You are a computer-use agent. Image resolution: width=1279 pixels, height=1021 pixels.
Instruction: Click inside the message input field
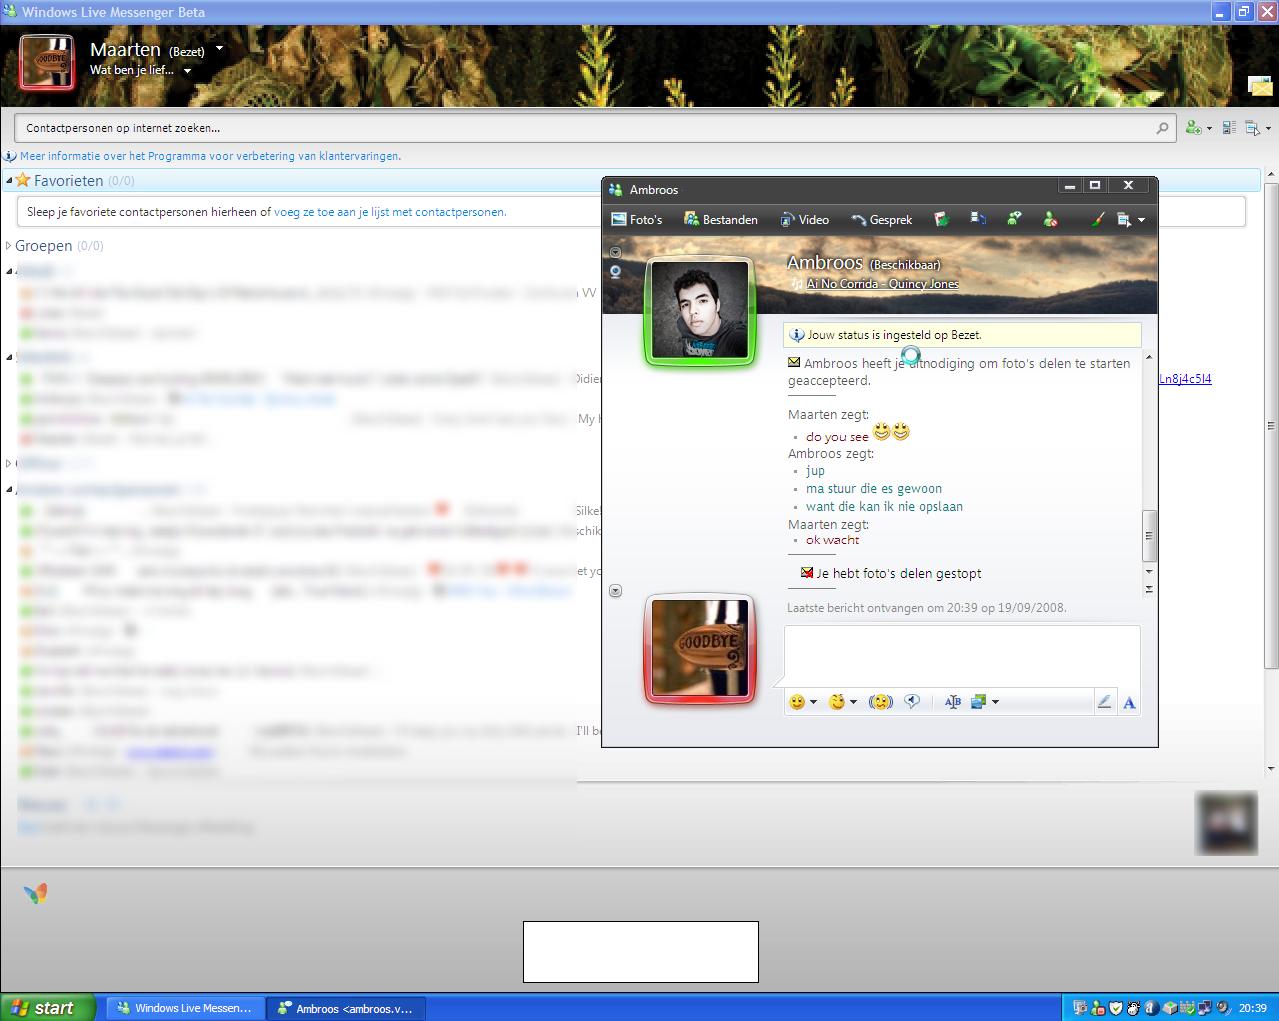click(960, 655)
